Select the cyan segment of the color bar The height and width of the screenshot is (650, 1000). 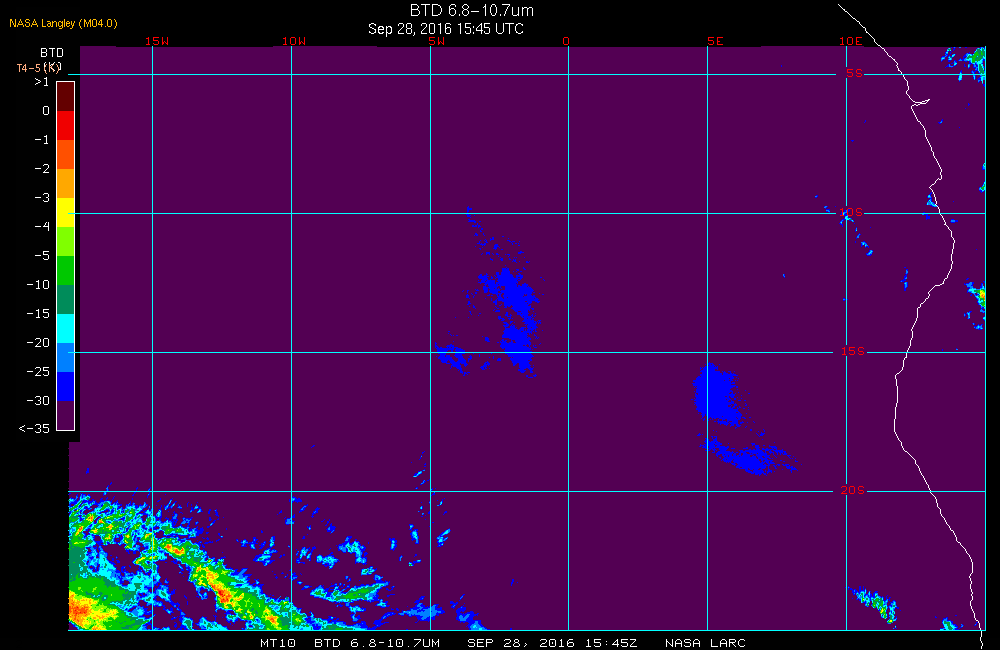point(66,328)
